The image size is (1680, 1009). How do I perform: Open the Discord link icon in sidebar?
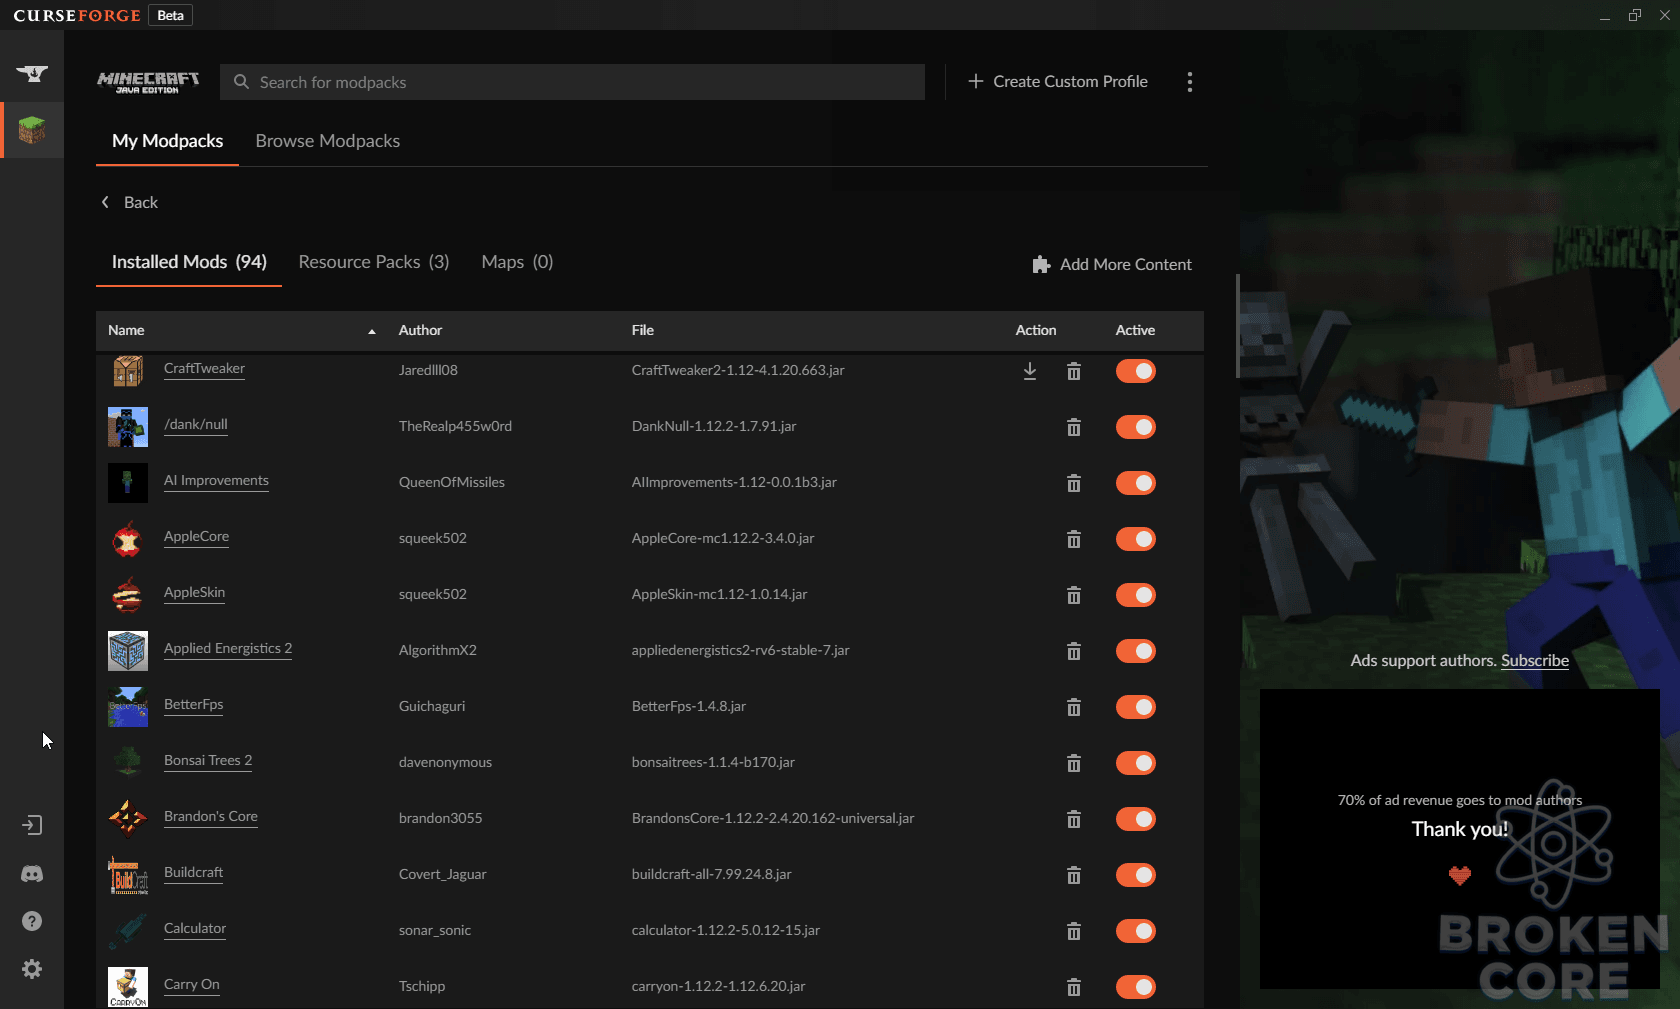32,874
